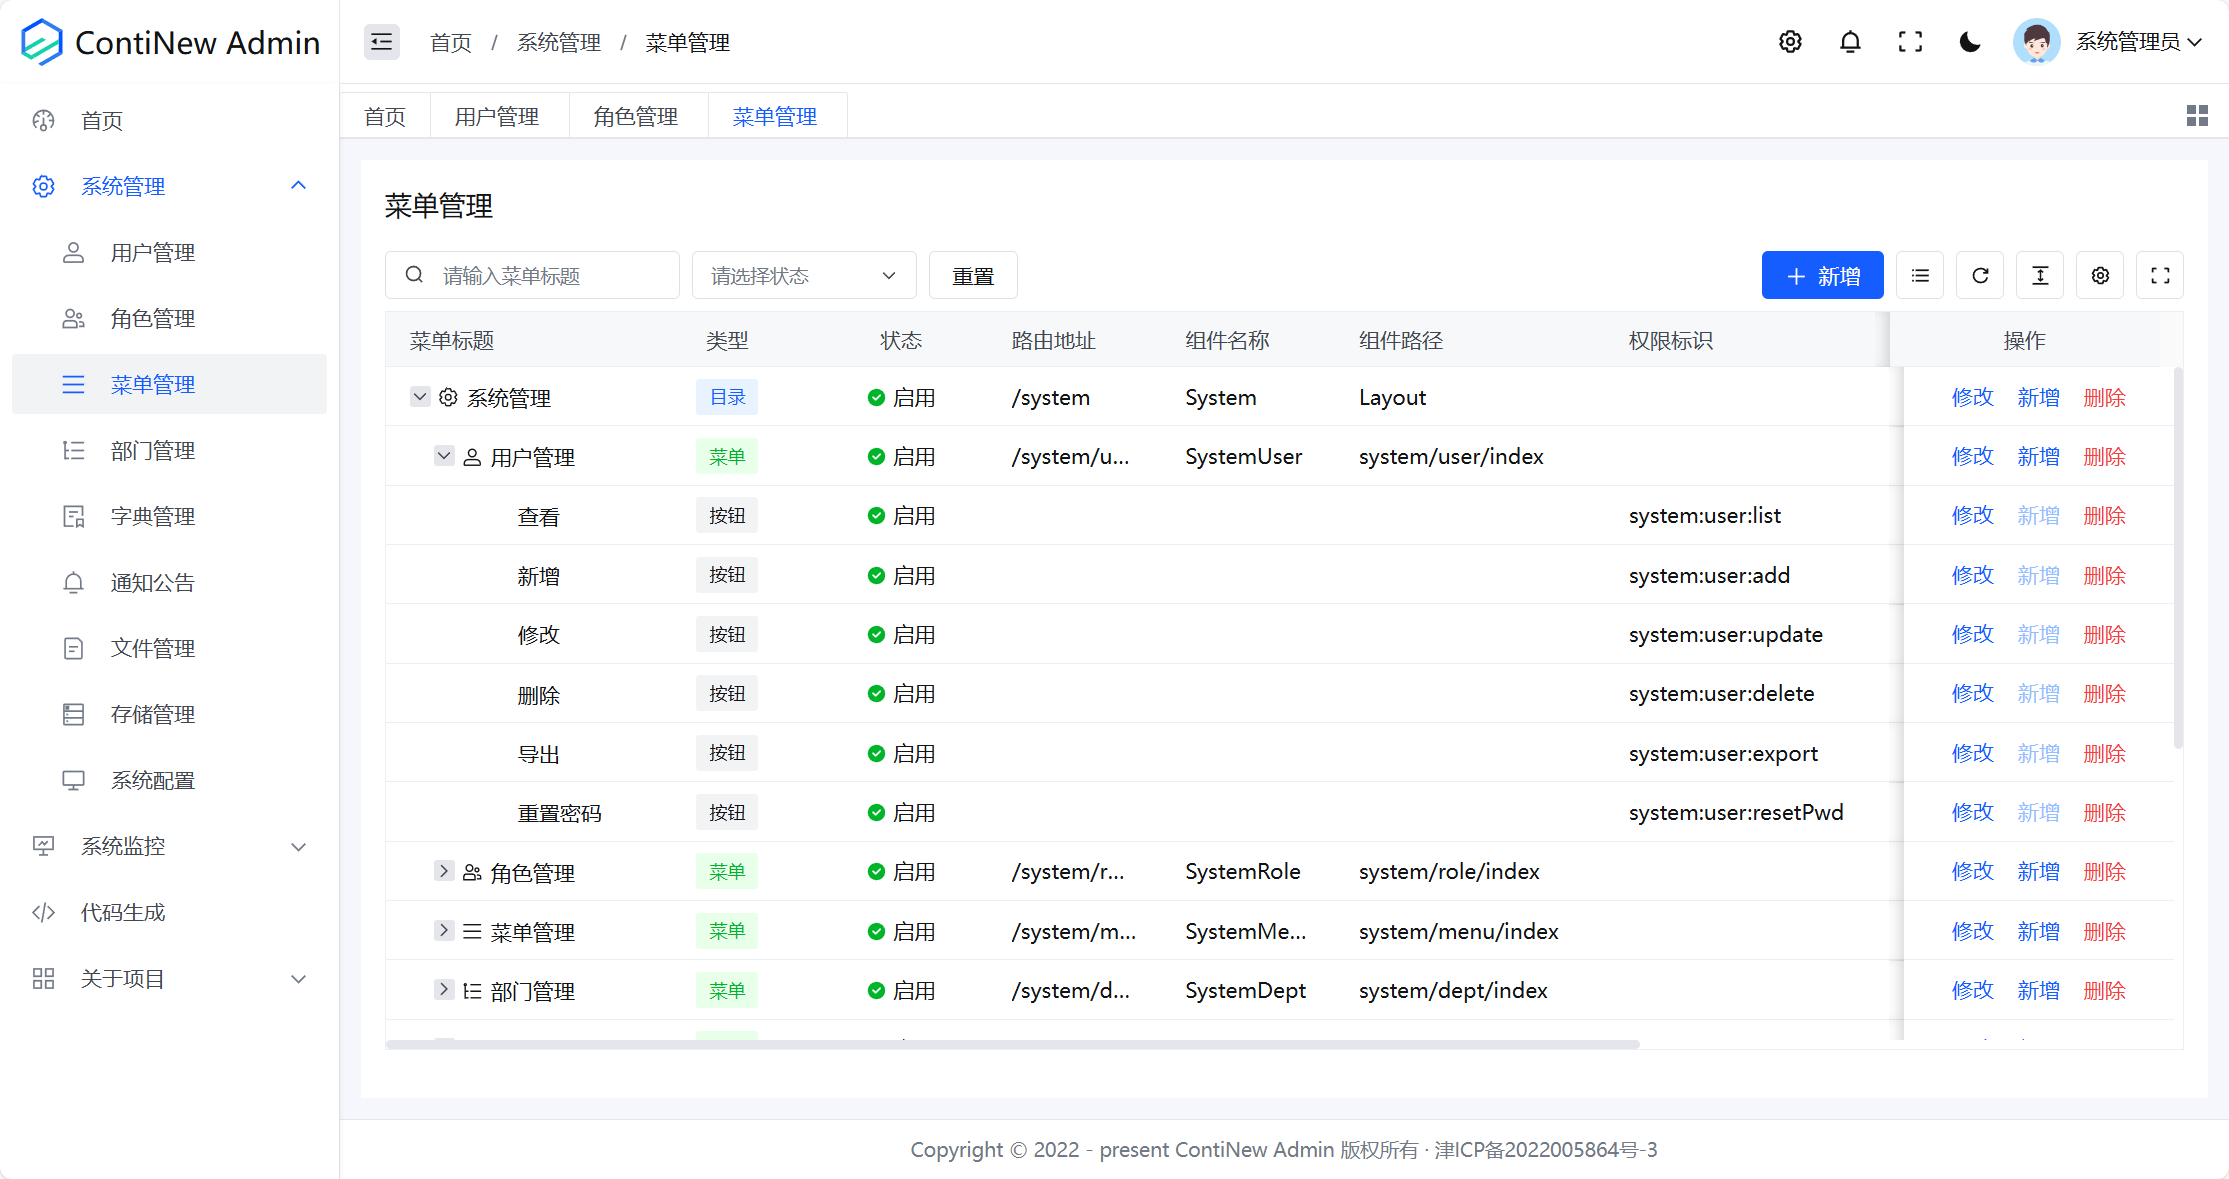Open 字典管理 in the sidebar menu
The image size is (2229, 1179).
[x=153, y=517]
